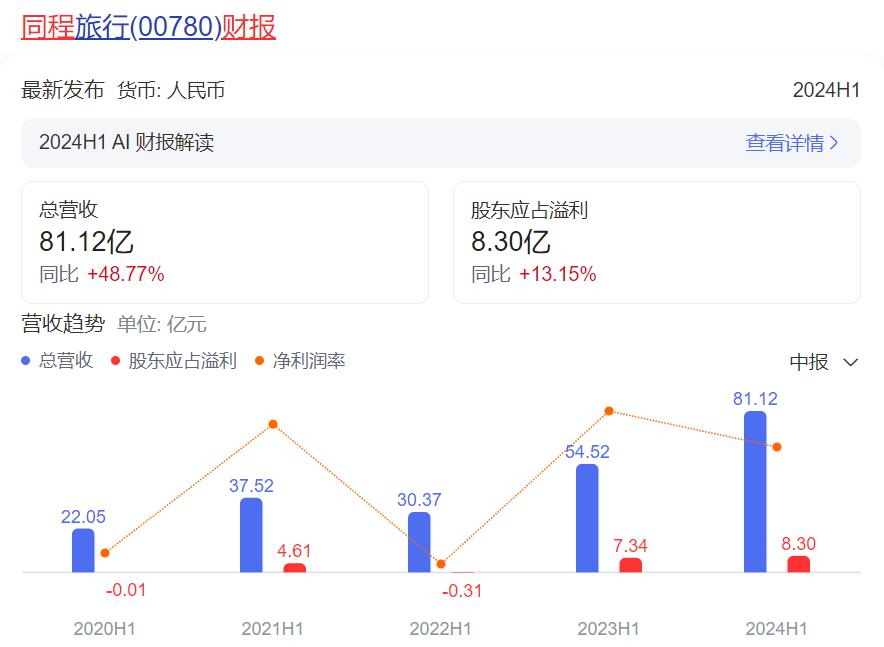Select the 股东应占溢利 8.30亿 summary card
The image size is (884, 647).
(x=657, y=242)
